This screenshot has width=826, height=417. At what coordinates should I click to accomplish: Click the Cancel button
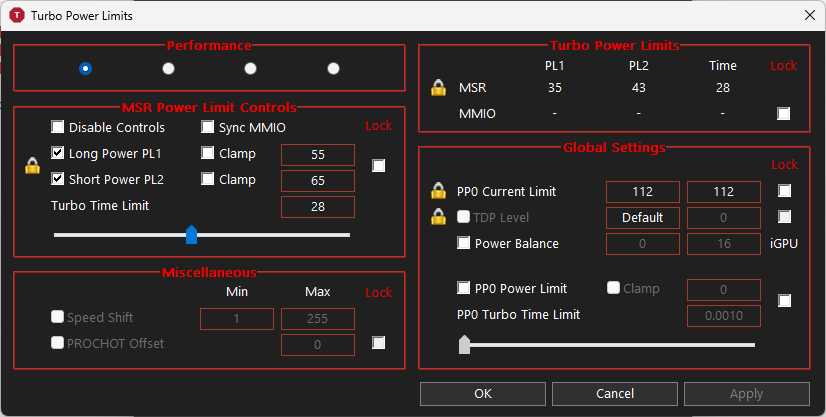615,394
